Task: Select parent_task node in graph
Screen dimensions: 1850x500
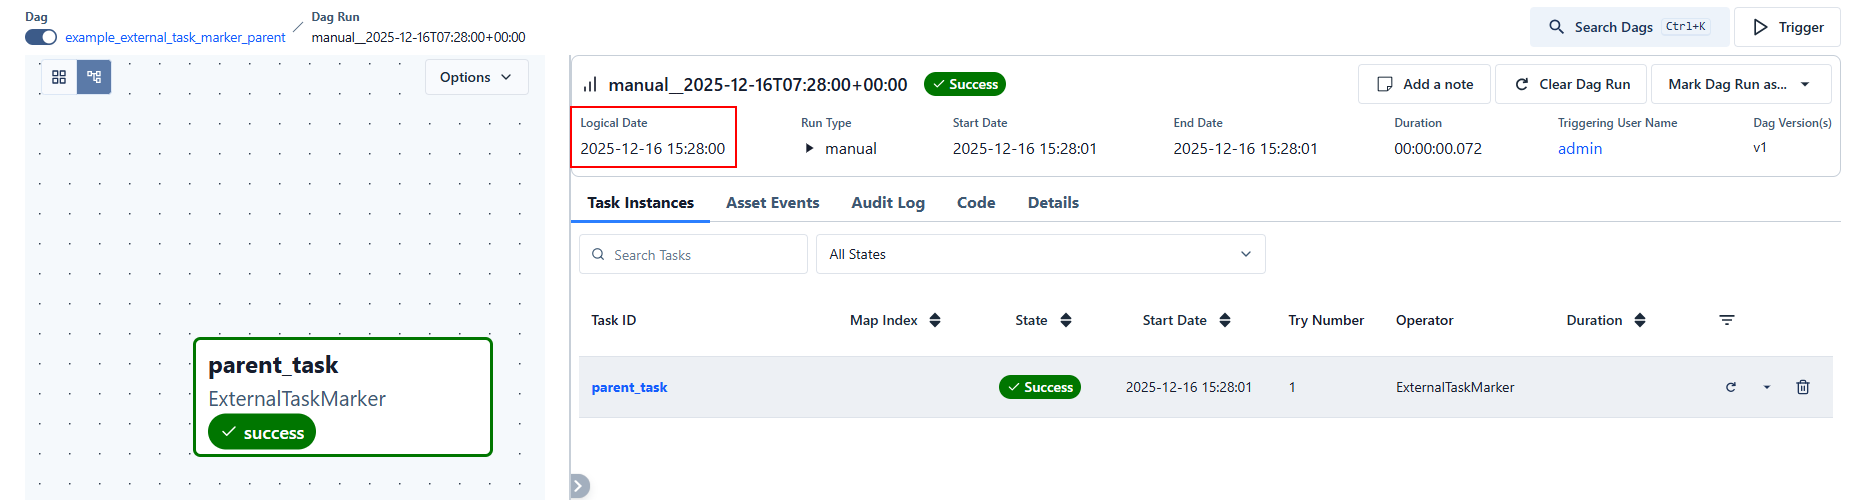Action: click(343, 397)
